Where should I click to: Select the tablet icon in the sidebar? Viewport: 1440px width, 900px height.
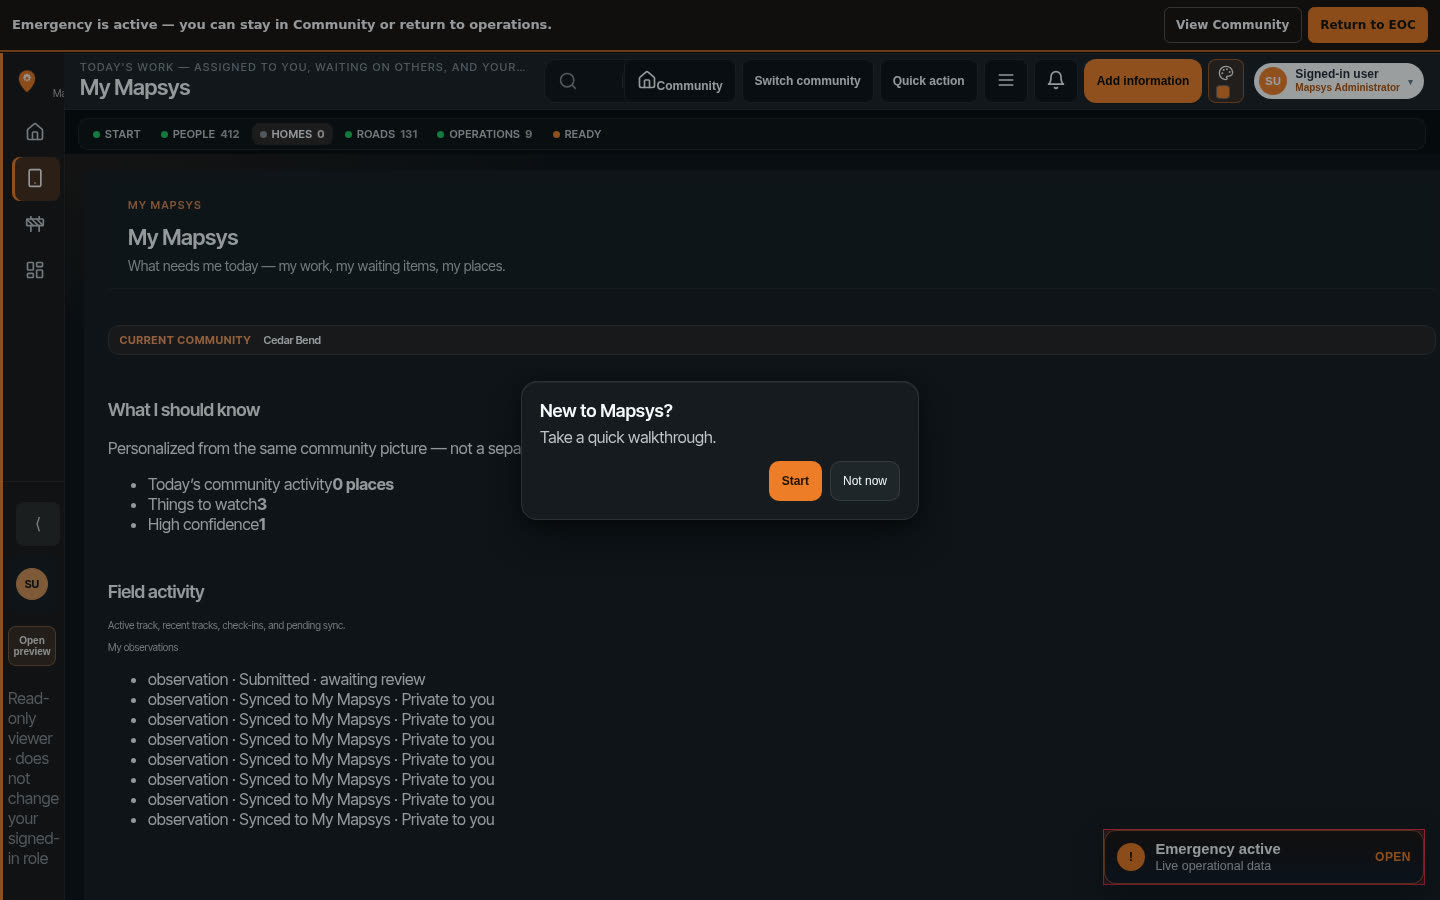click(36, 178)
